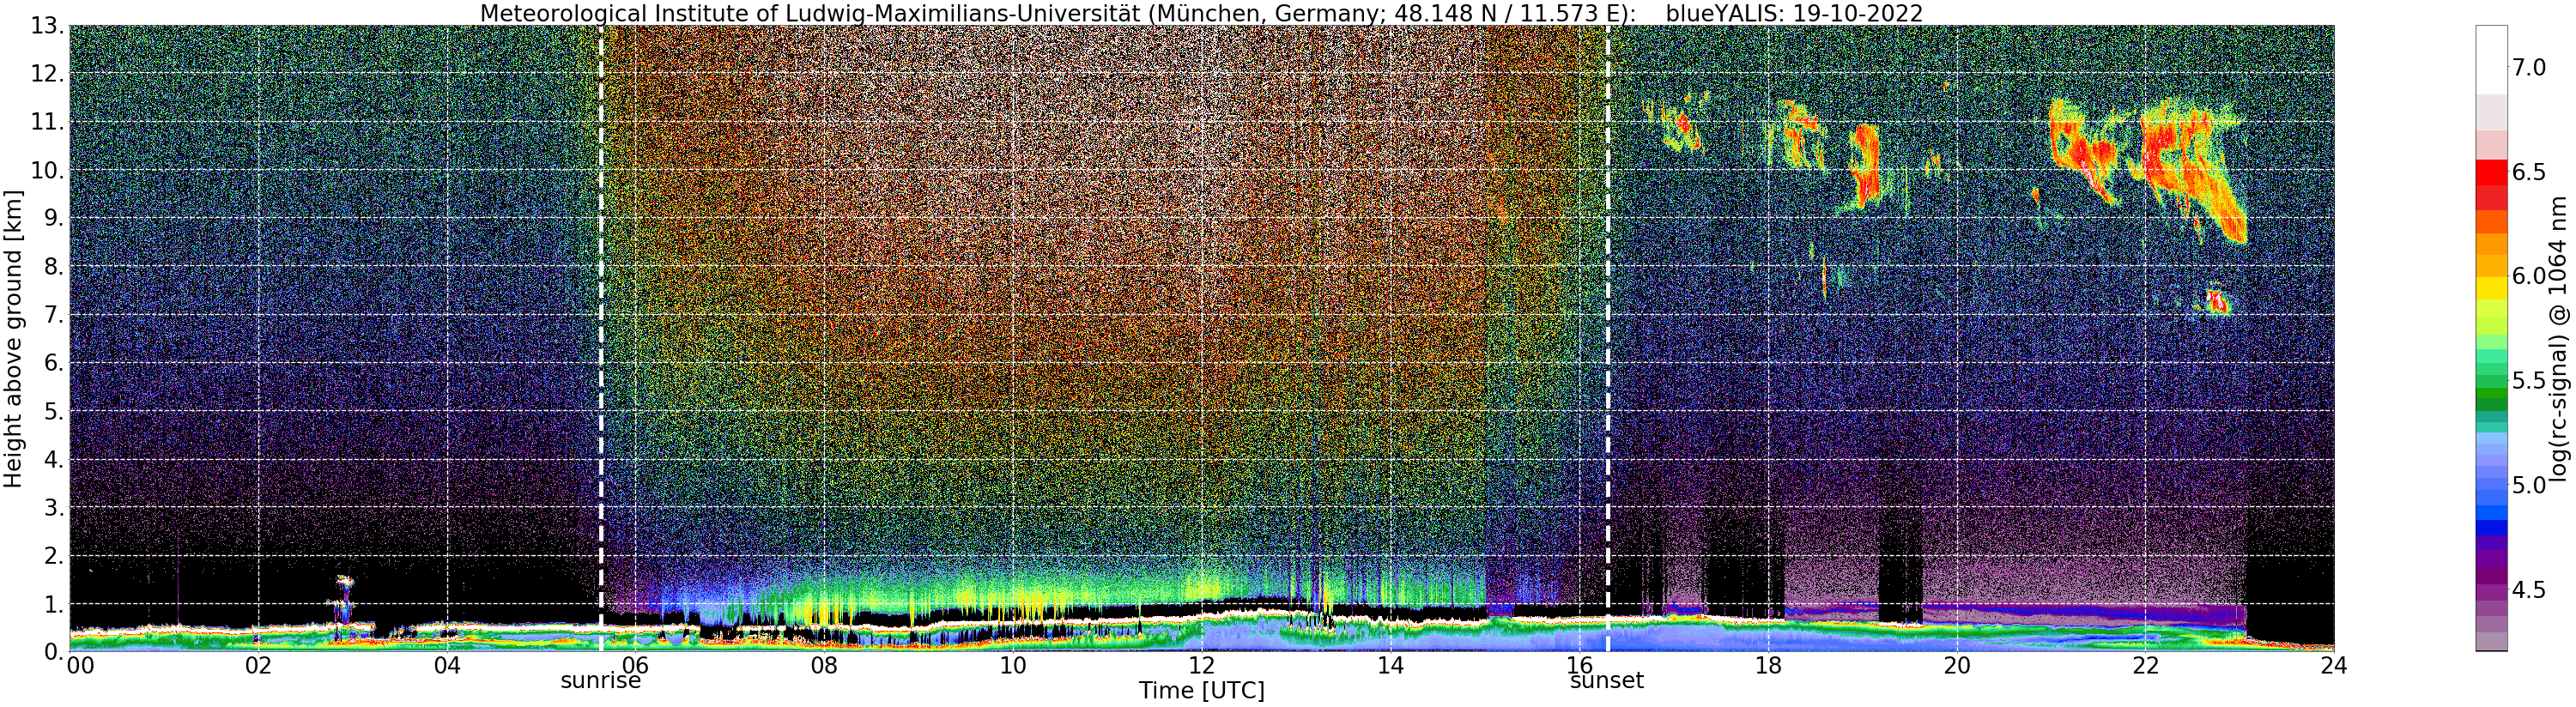Click the x-axis tick label 08
2576x707 pixels.
coord(824,665)
